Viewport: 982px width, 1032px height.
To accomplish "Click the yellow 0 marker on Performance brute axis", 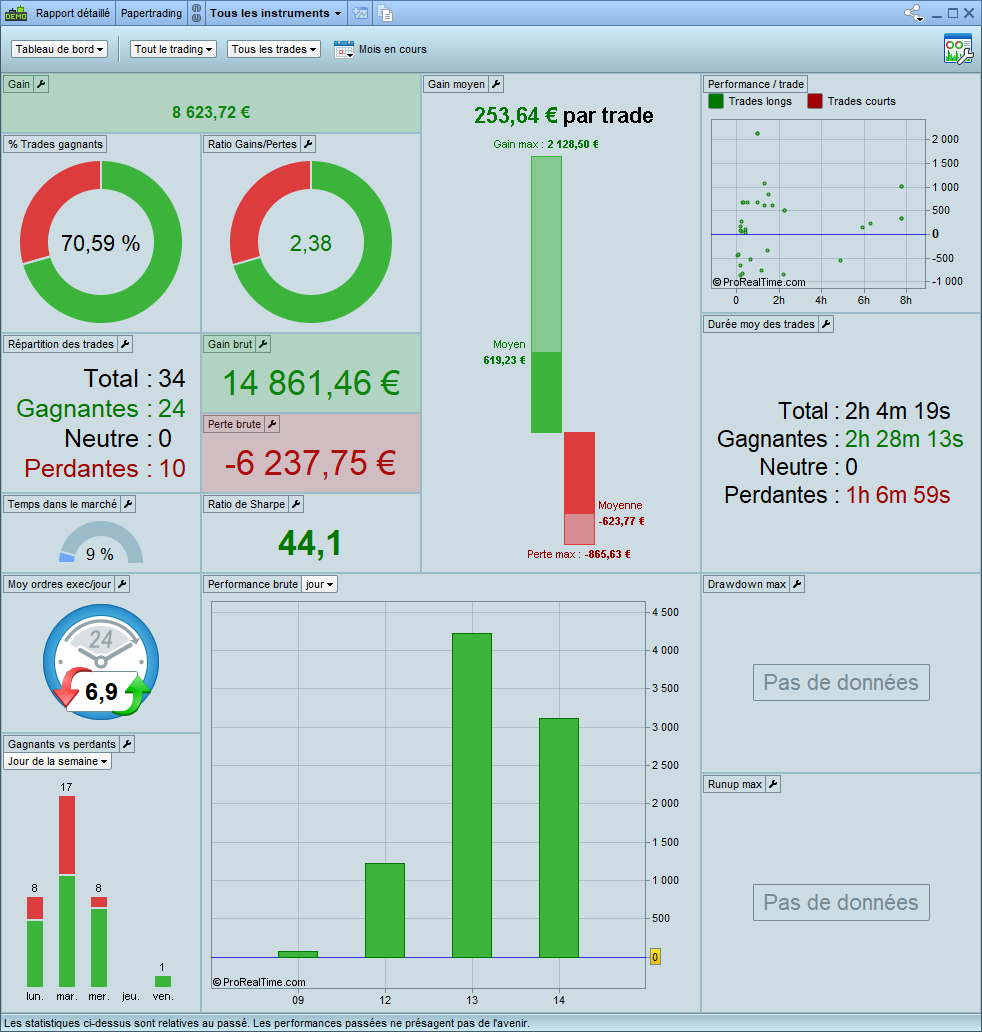I will 655,957.
